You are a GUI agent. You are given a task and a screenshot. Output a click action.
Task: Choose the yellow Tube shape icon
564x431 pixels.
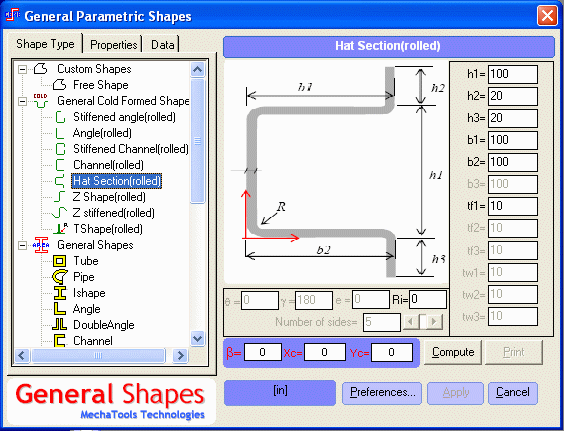pyautogui.click(x=60, y=261)
